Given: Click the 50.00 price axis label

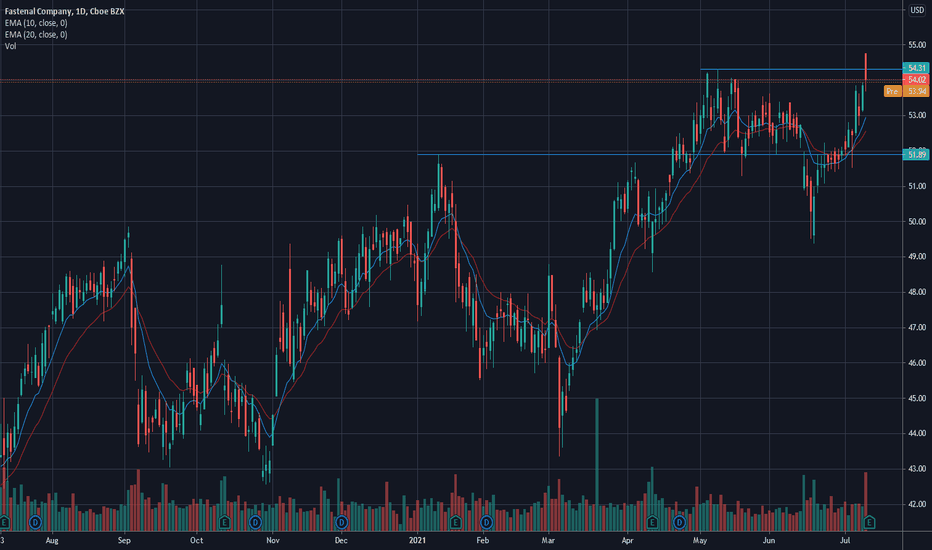Looking at the screenshot, I should [917, 221].
